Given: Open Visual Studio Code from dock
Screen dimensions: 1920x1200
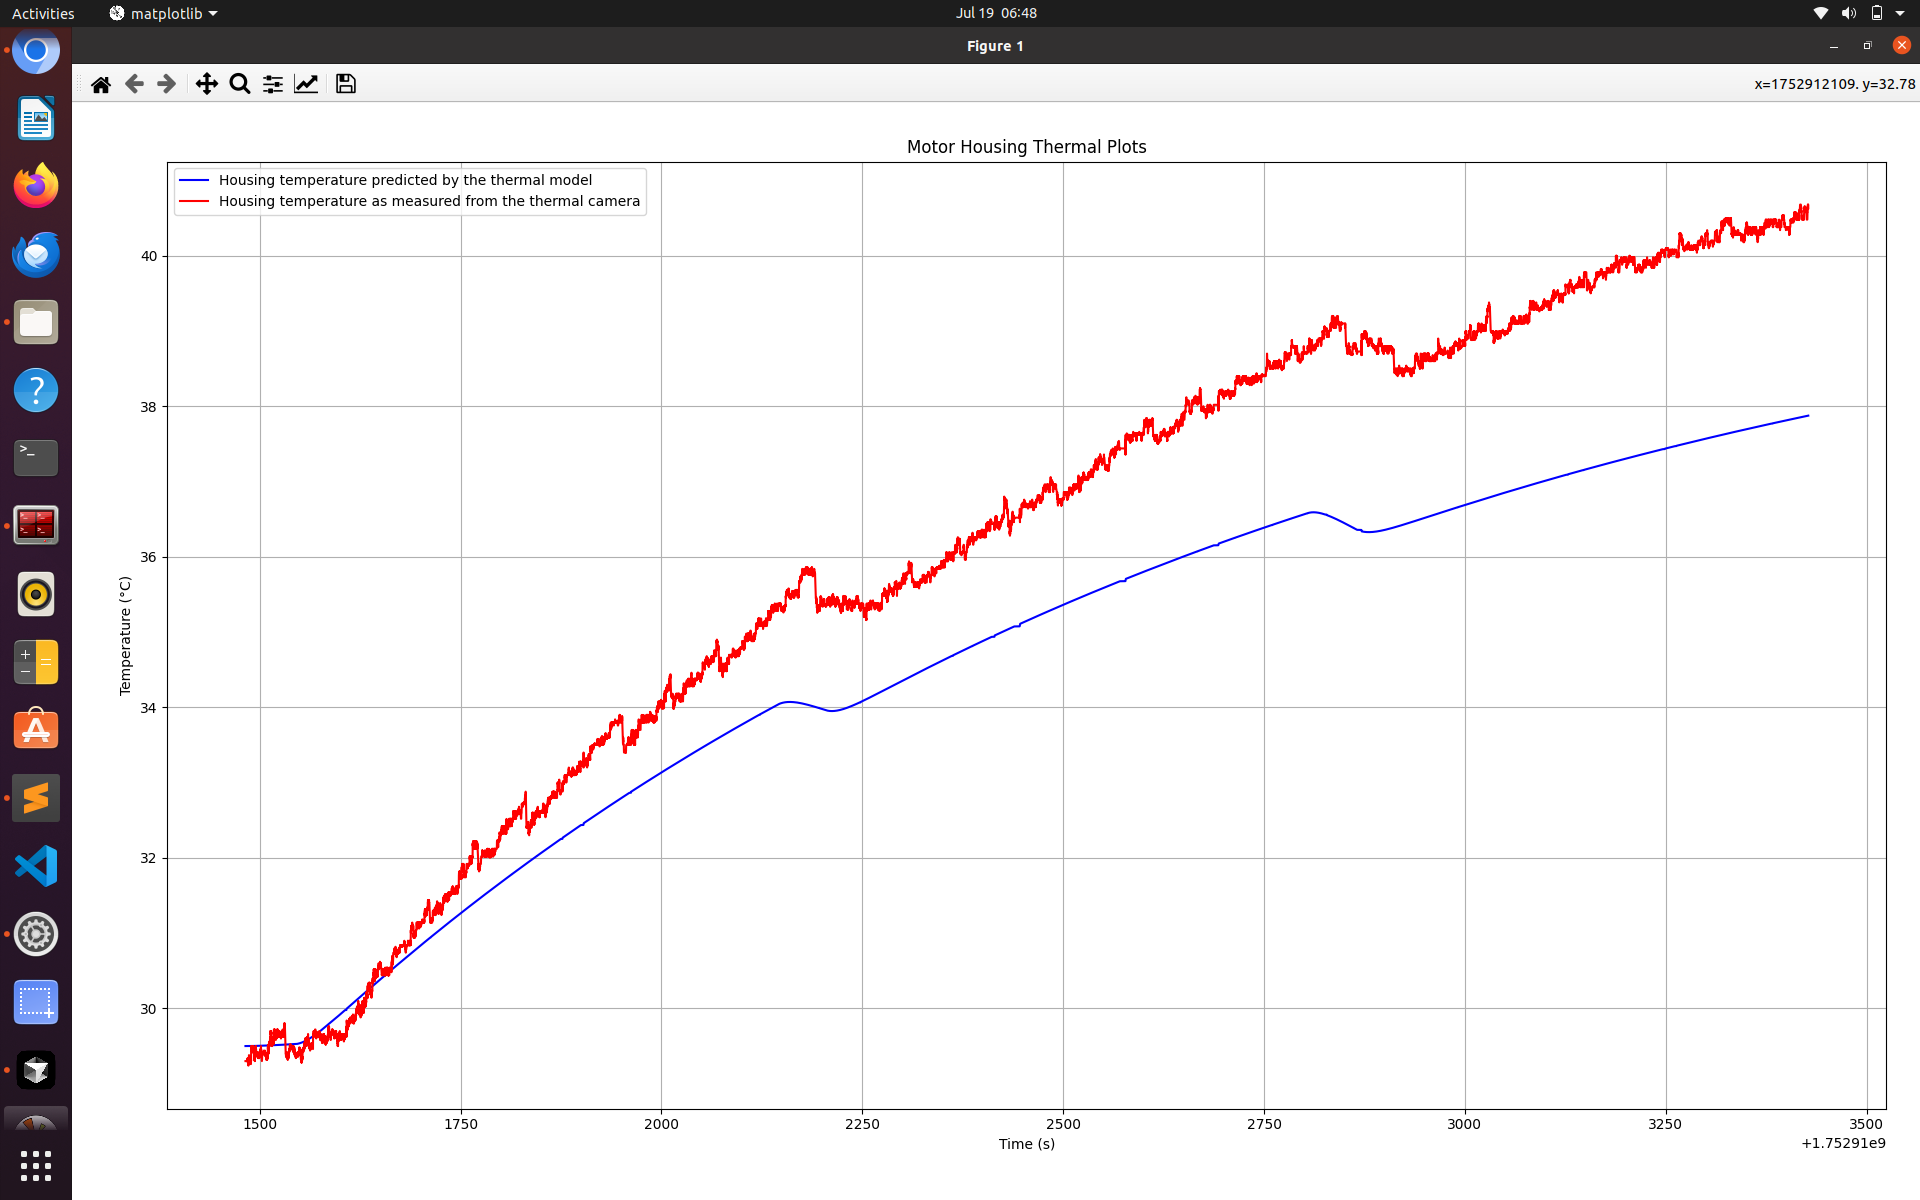Looking at the screenshot, I should click(36, 866).
